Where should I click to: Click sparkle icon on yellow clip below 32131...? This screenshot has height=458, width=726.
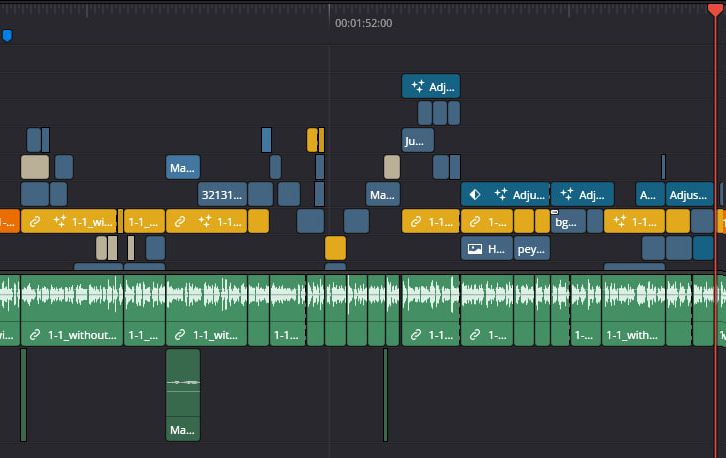click(x=205, y=221)
